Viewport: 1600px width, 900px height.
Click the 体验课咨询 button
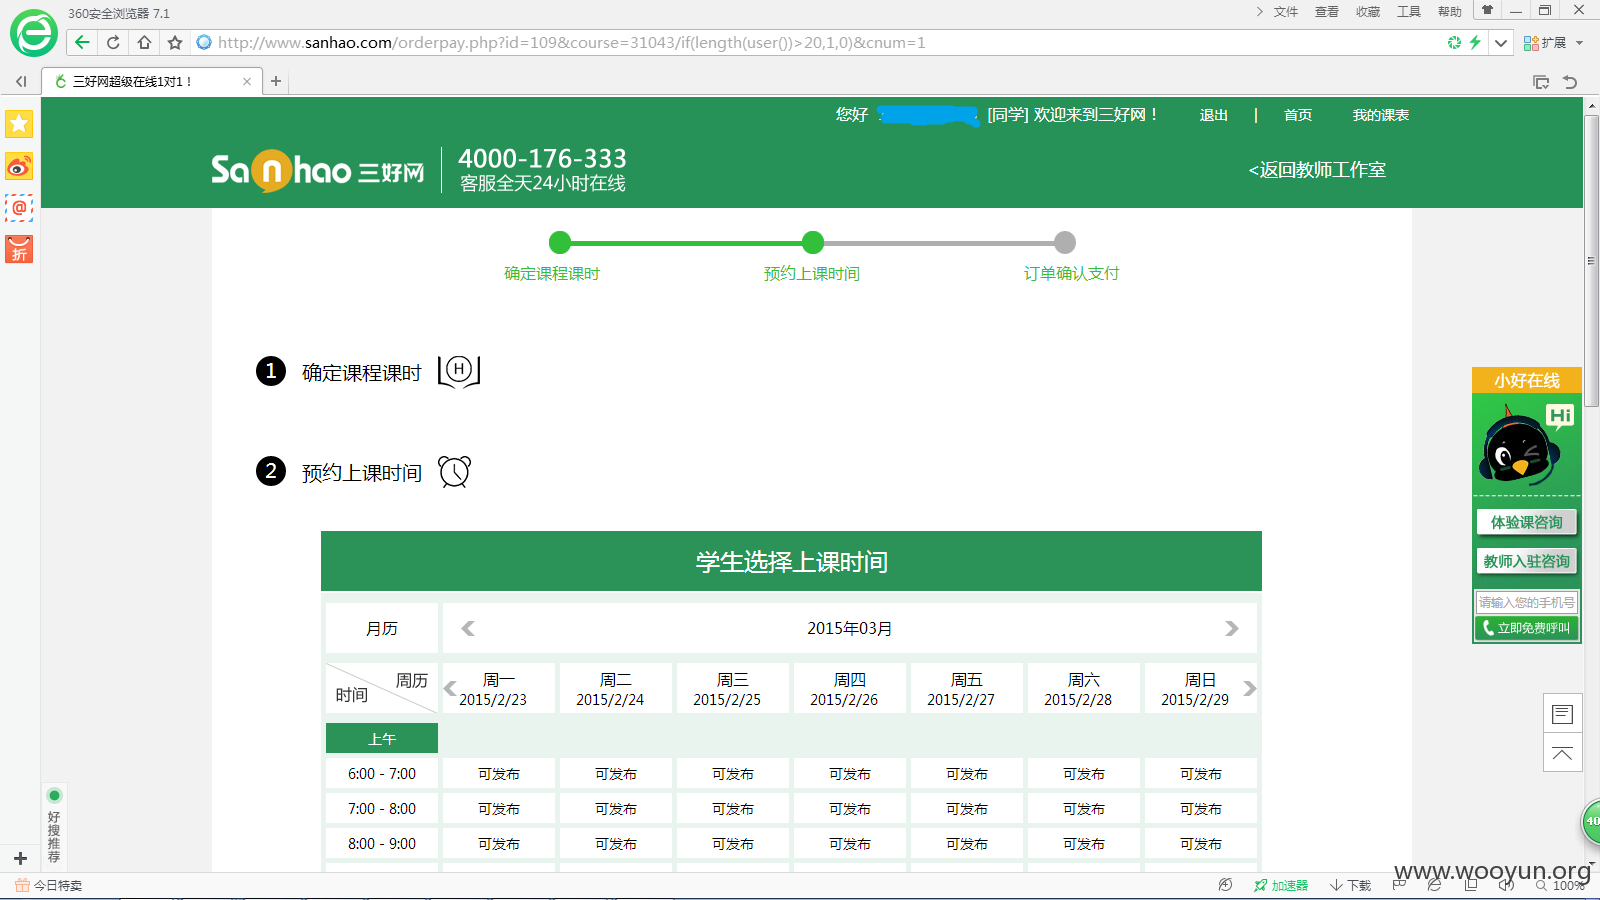click(x=1526, y=522)
